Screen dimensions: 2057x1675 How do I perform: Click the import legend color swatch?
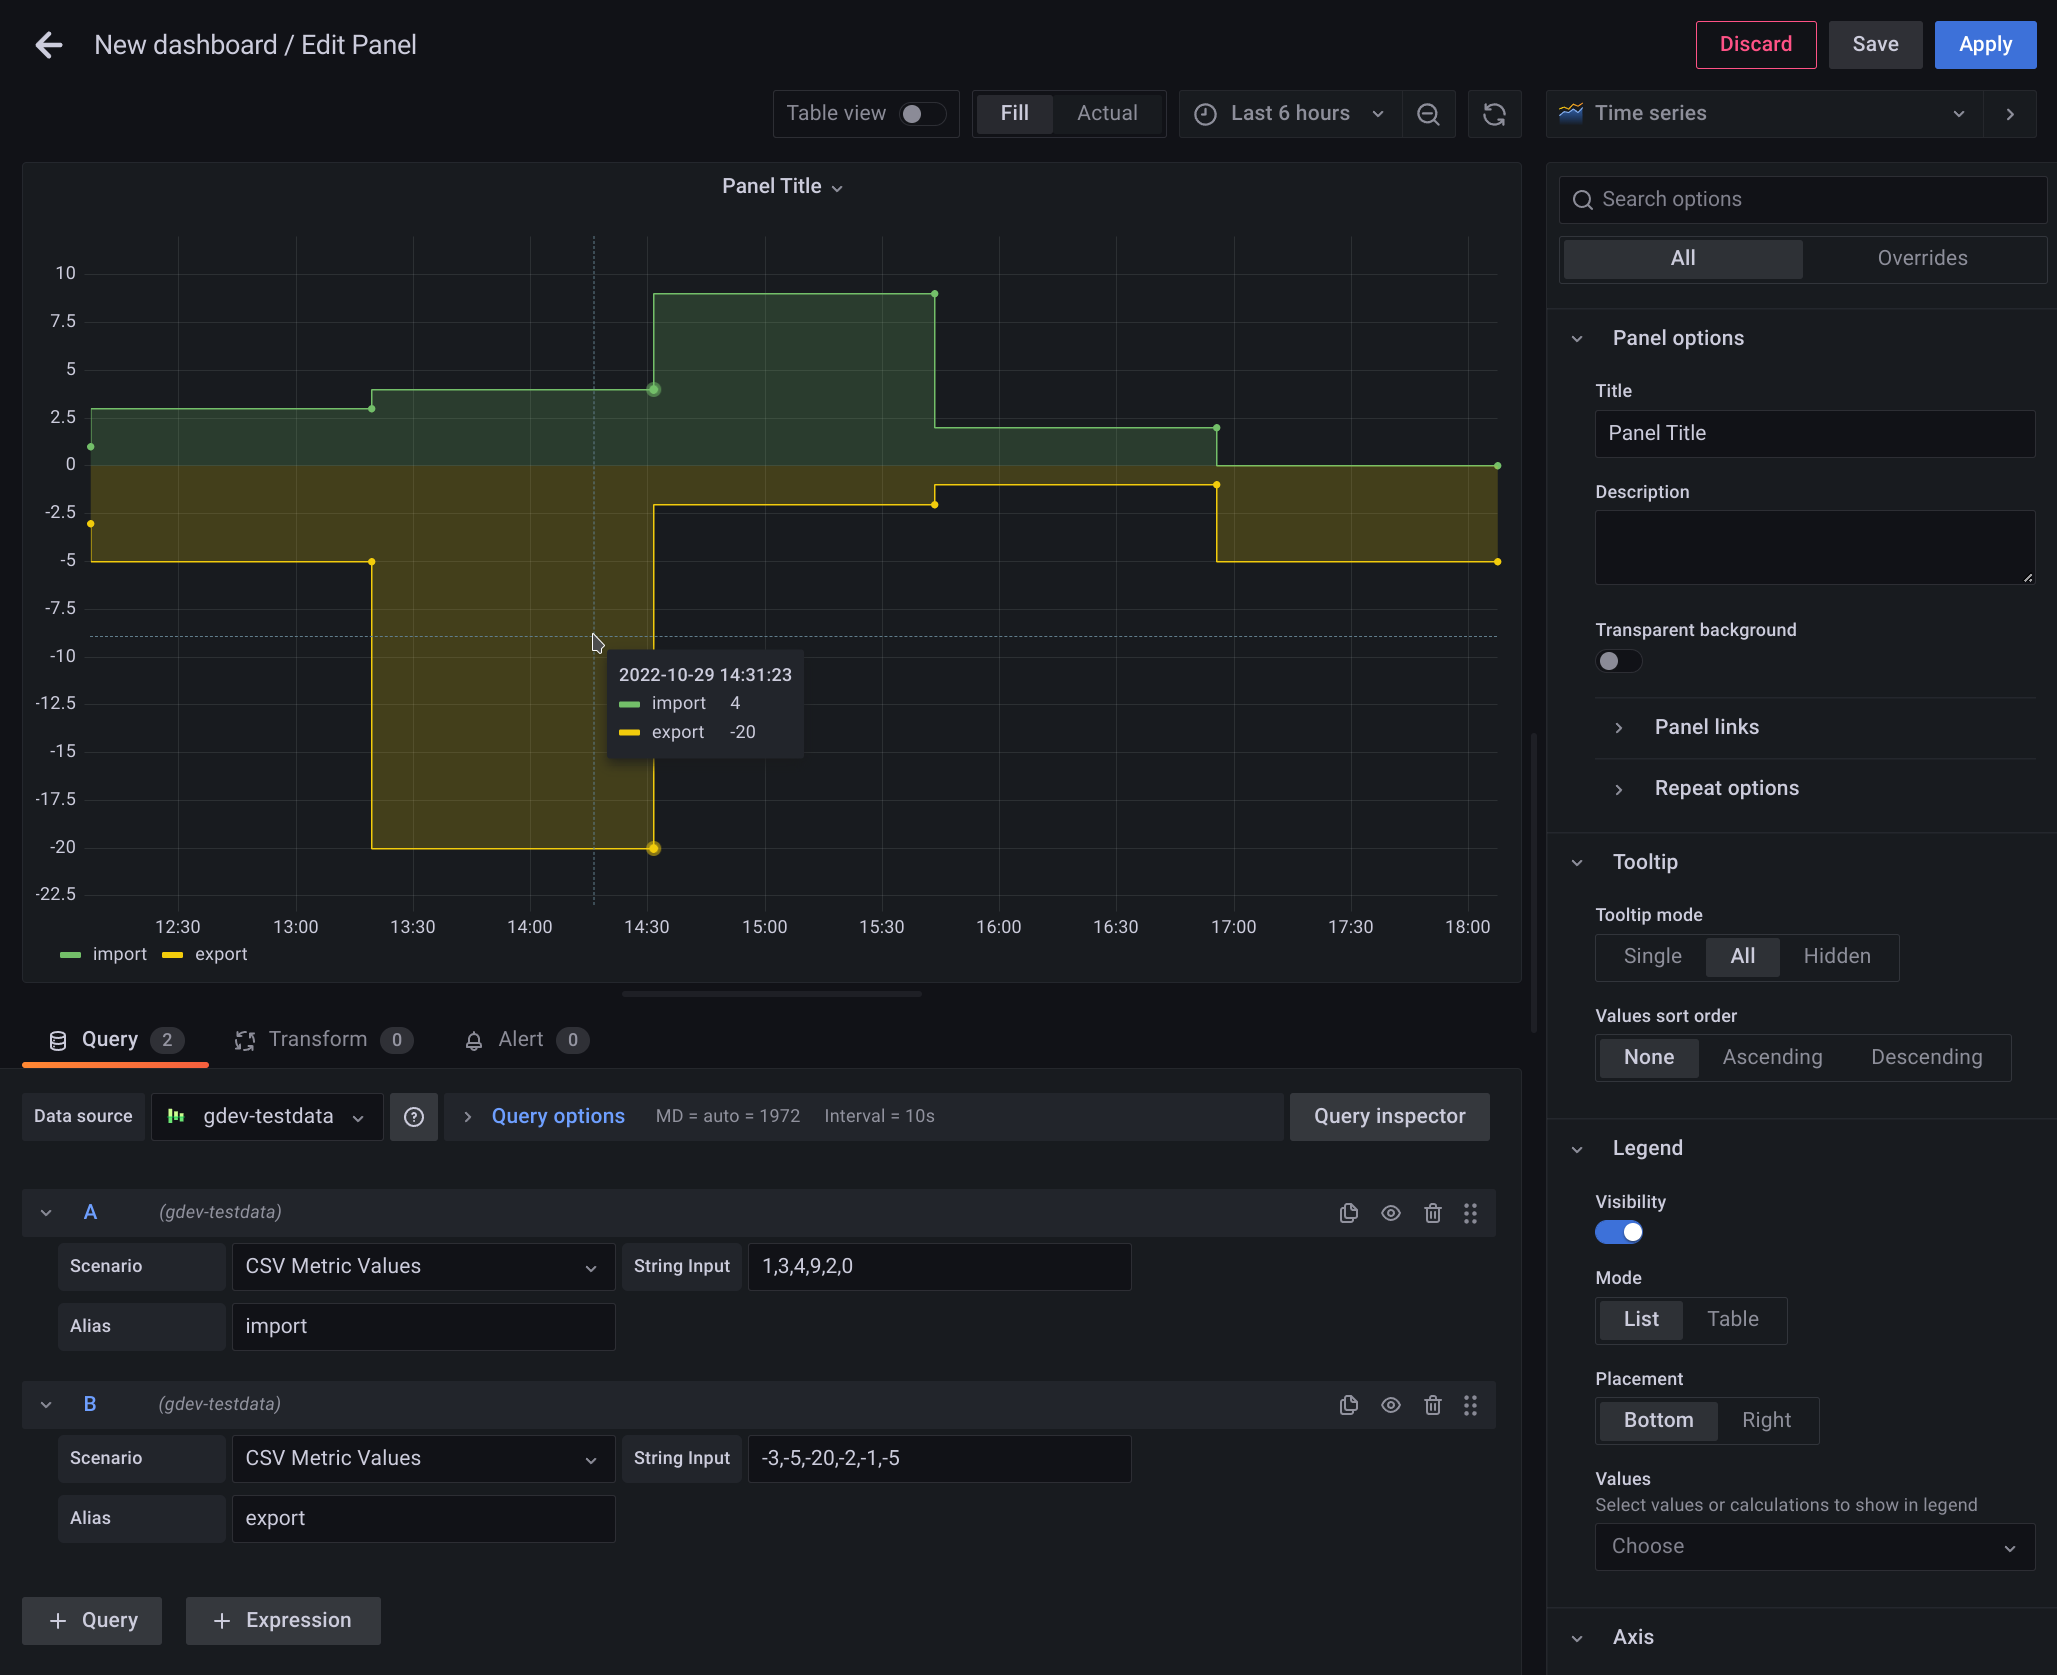(x=69, y=954)
